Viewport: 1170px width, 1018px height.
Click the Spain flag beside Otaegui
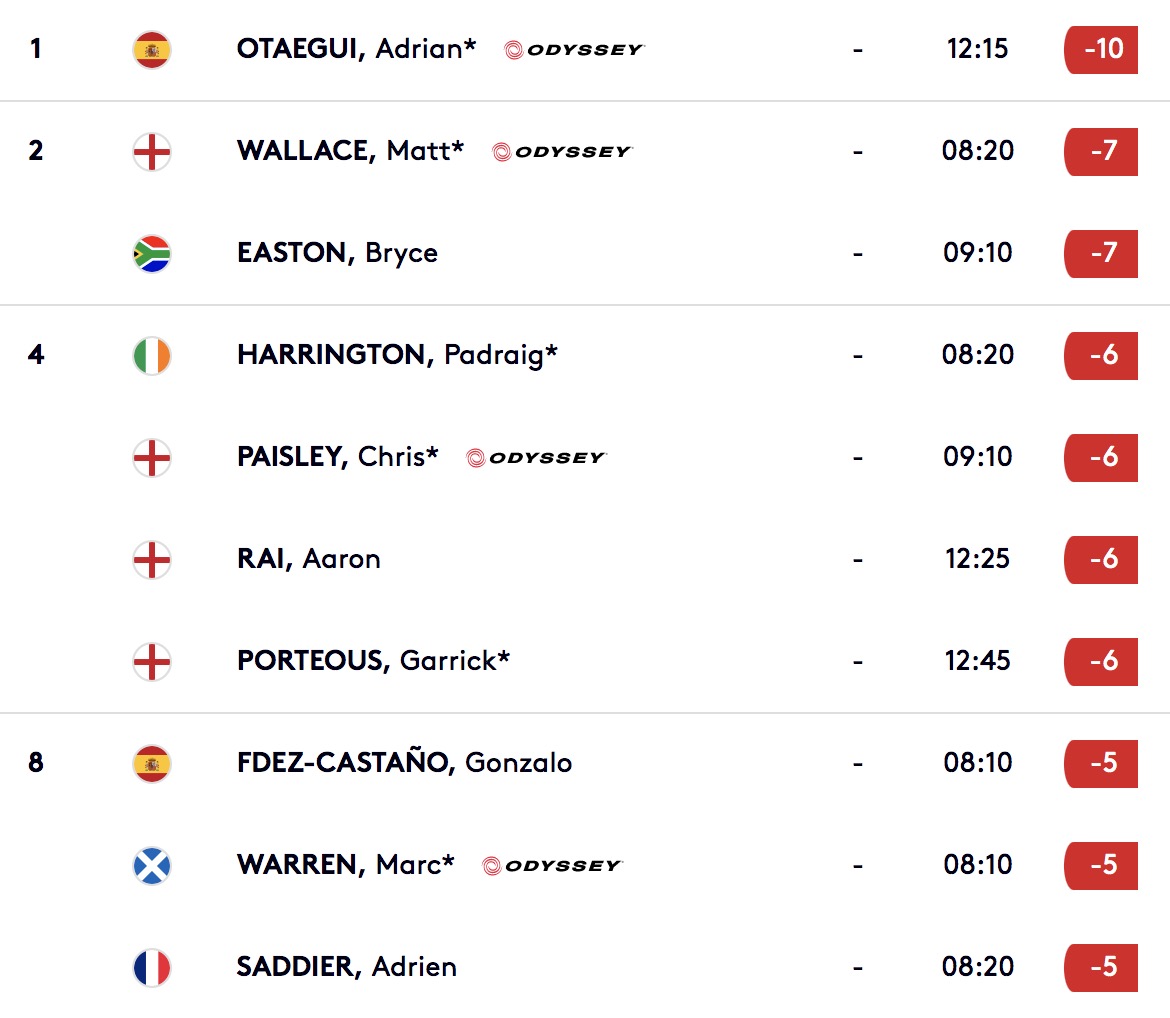[x=151, y=50]
